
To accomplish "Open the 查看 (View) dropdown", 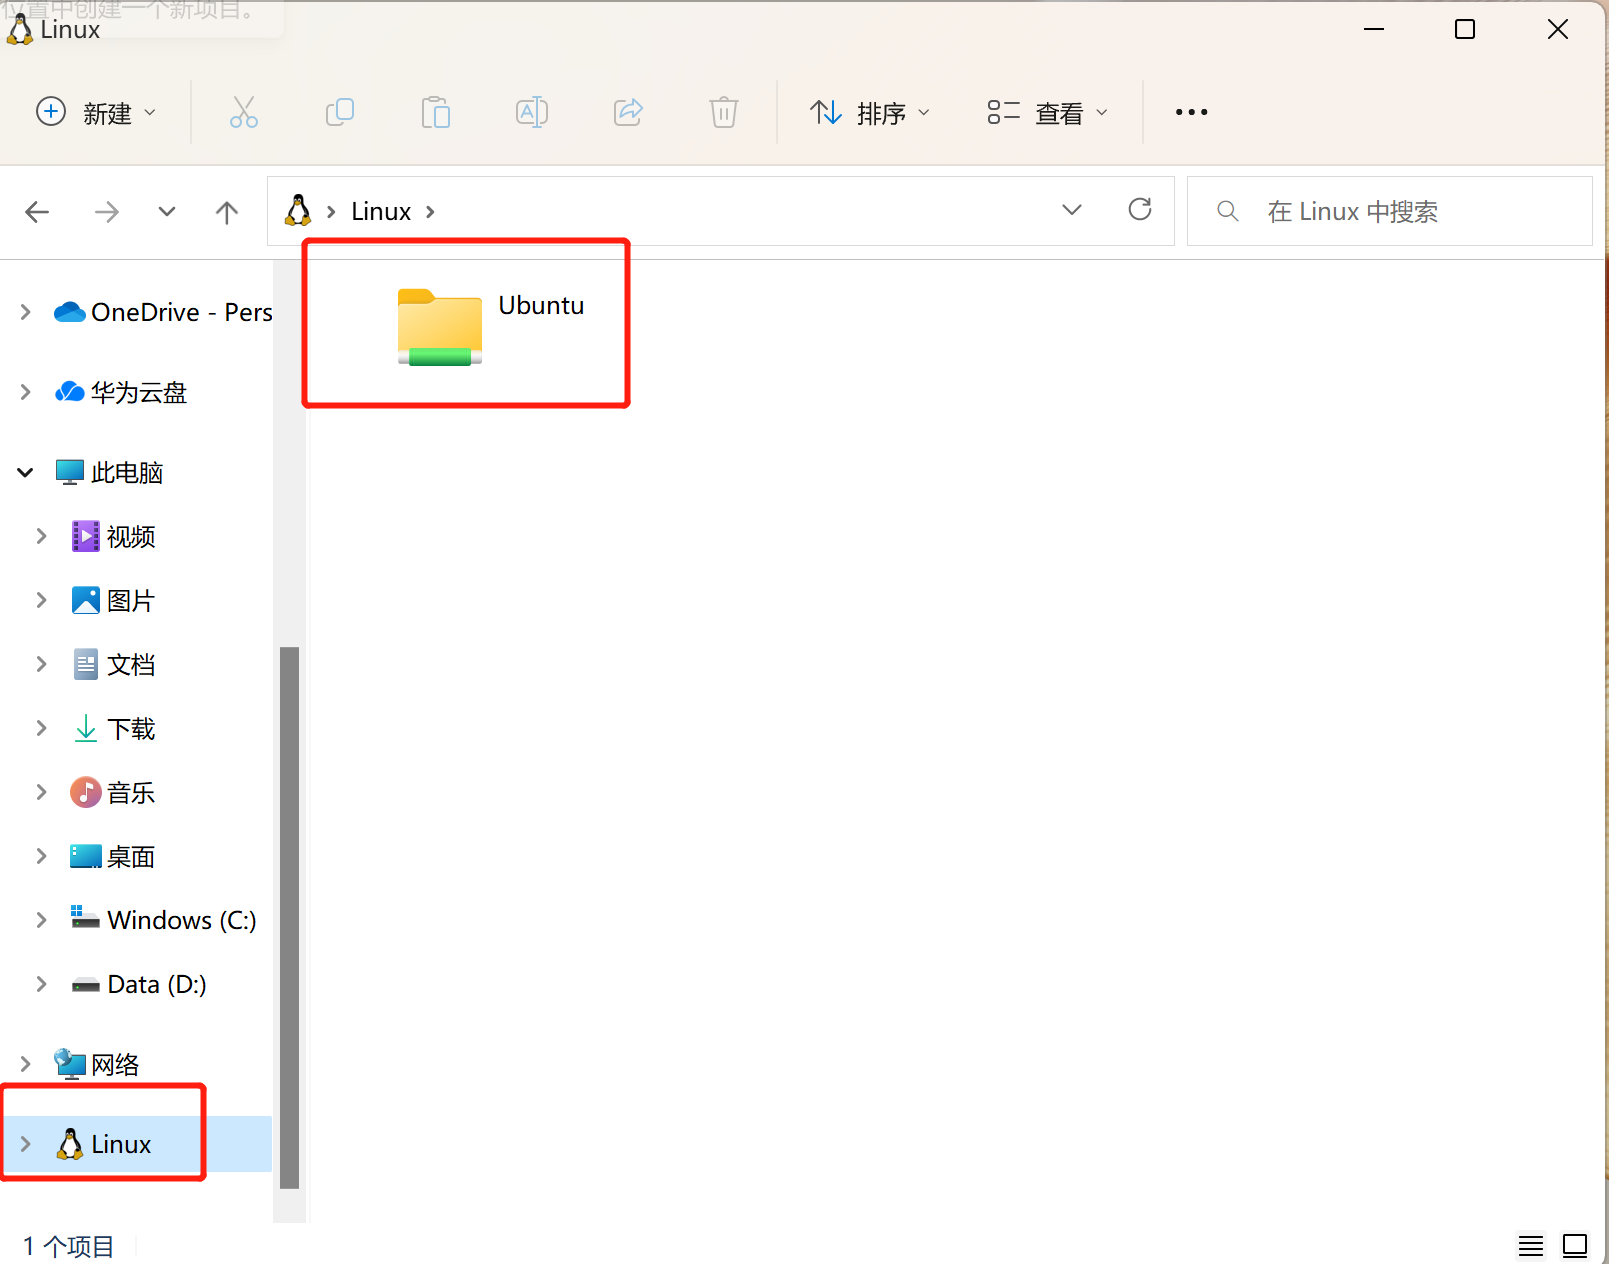I will (1047, 112).
